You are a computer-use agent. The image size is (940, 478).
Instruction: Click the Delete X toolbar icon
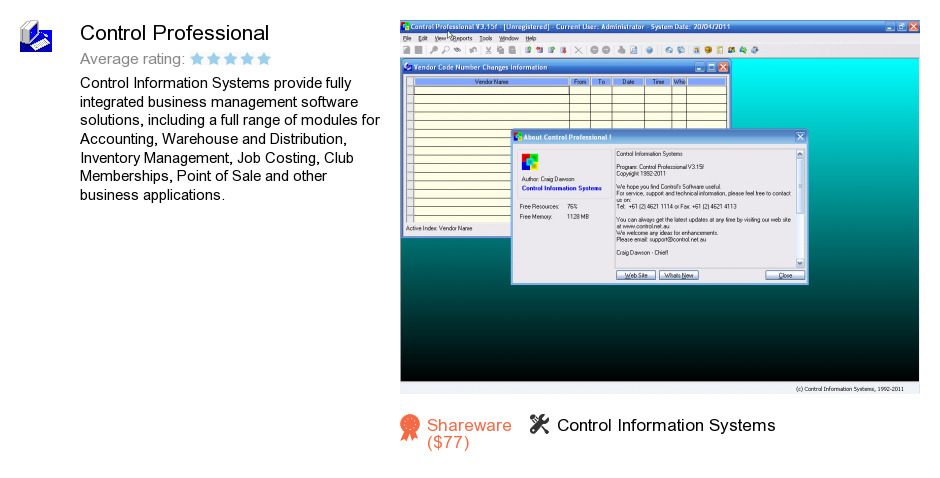pos(579,50)
